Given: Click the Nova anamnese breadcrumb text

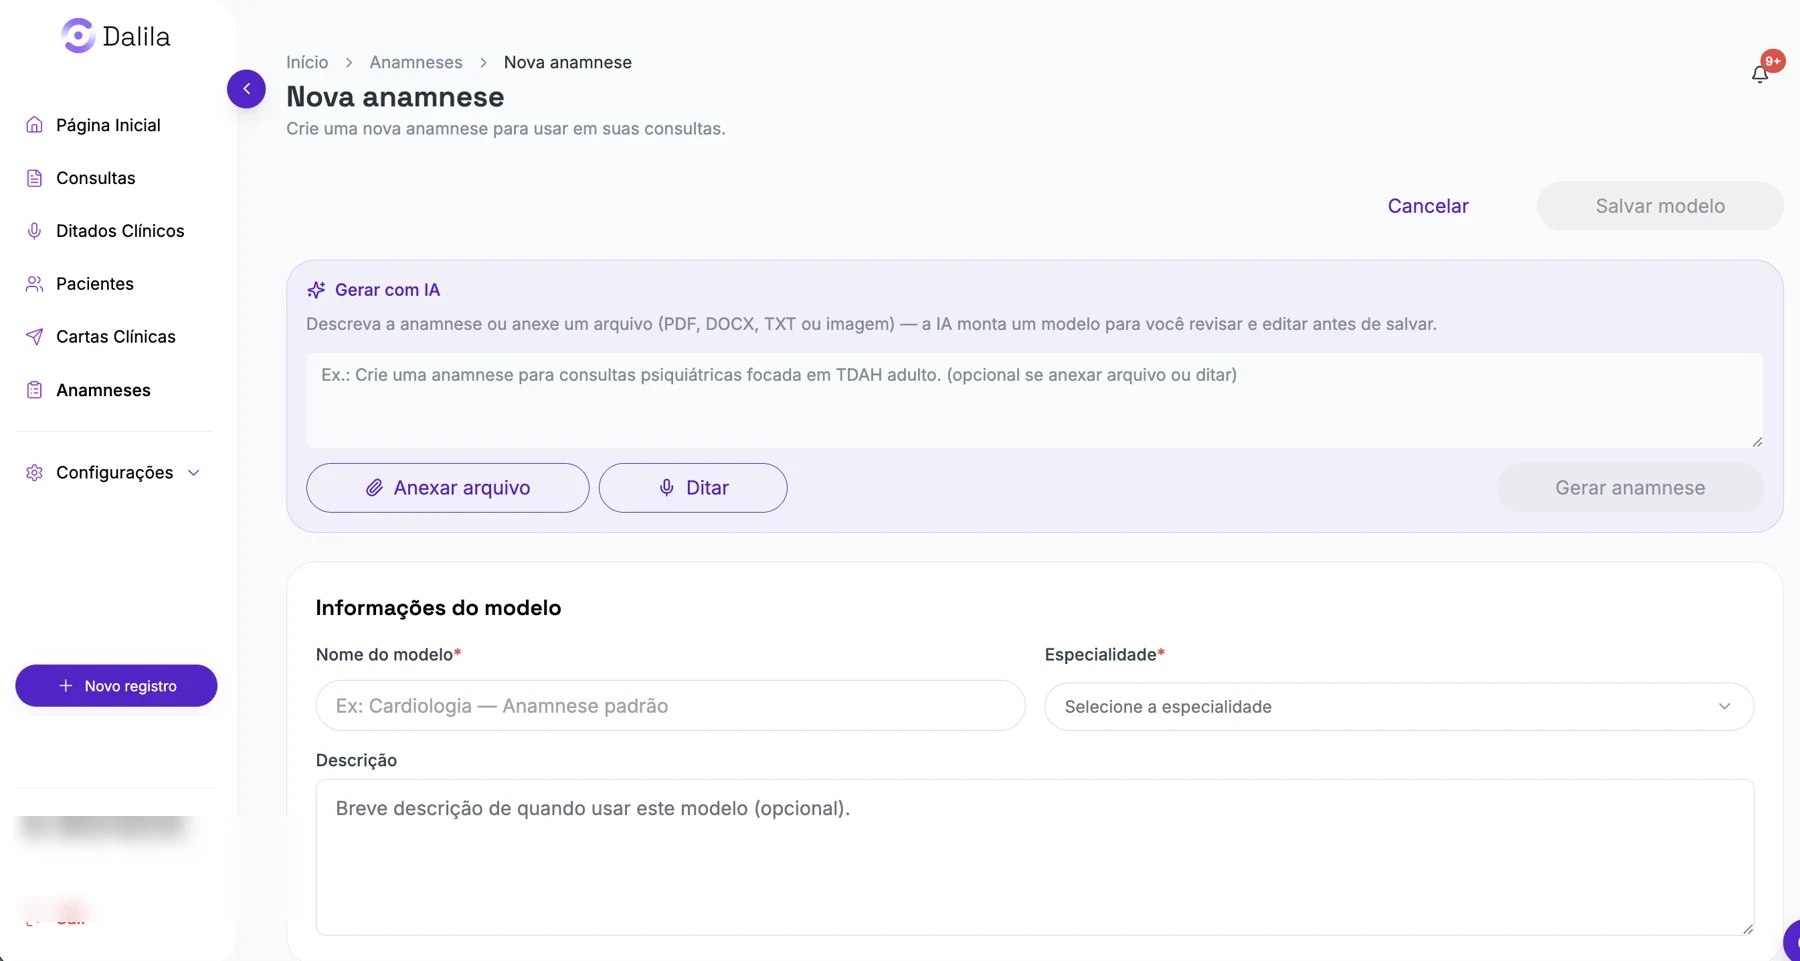Looking at the screenshot, I should pyautogui.click(x=568, y=62).
